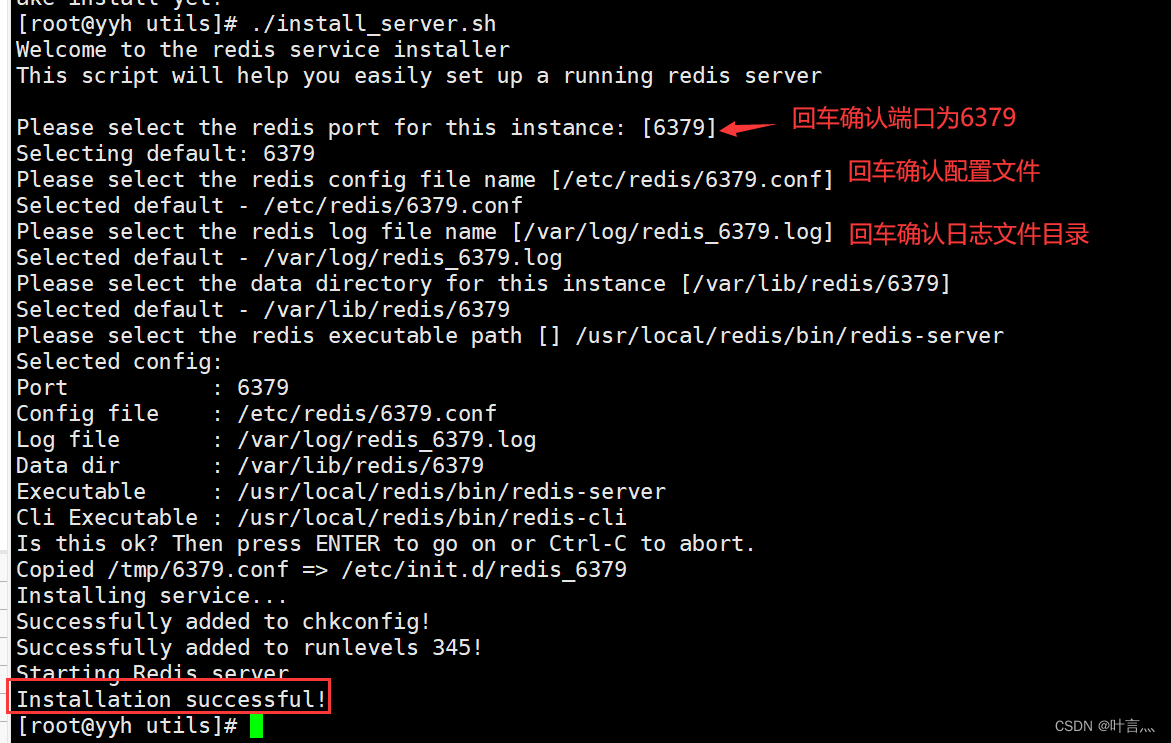The image size is (1171, 743).
Task: Click the '[/var/log/redis_6379.log]' log file prompt
Action: pyautogui.click(x=672, y=231)
